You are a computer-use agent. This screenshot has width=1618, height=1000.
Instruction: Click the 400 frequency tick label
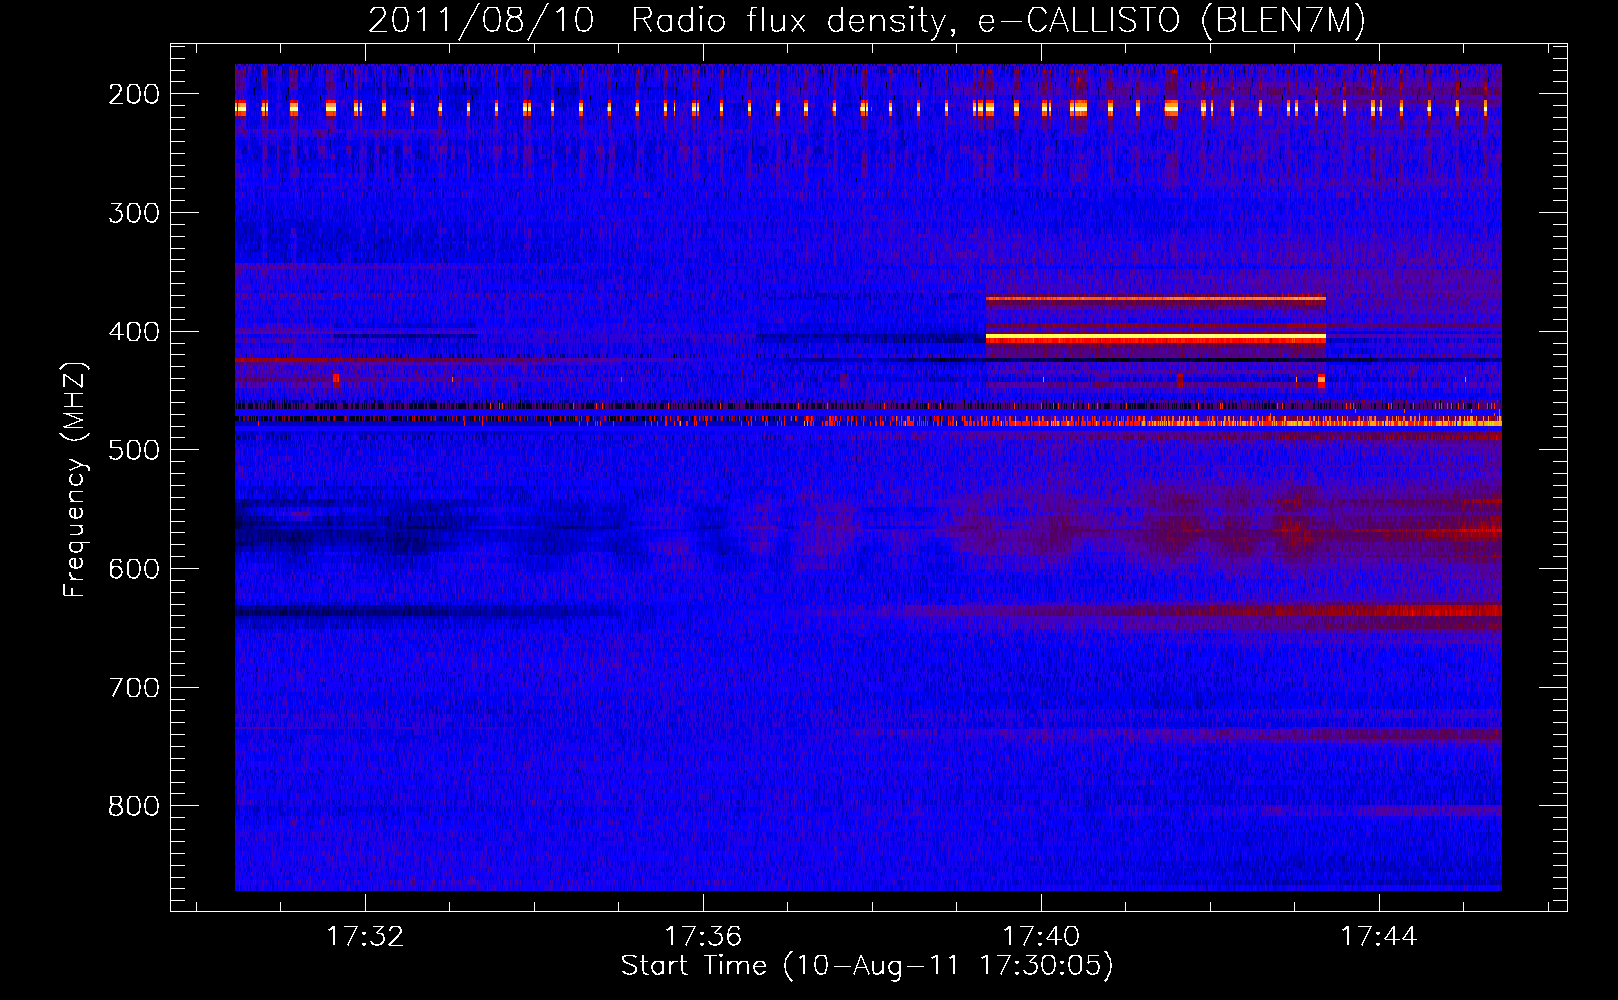[x=134, y=332]
